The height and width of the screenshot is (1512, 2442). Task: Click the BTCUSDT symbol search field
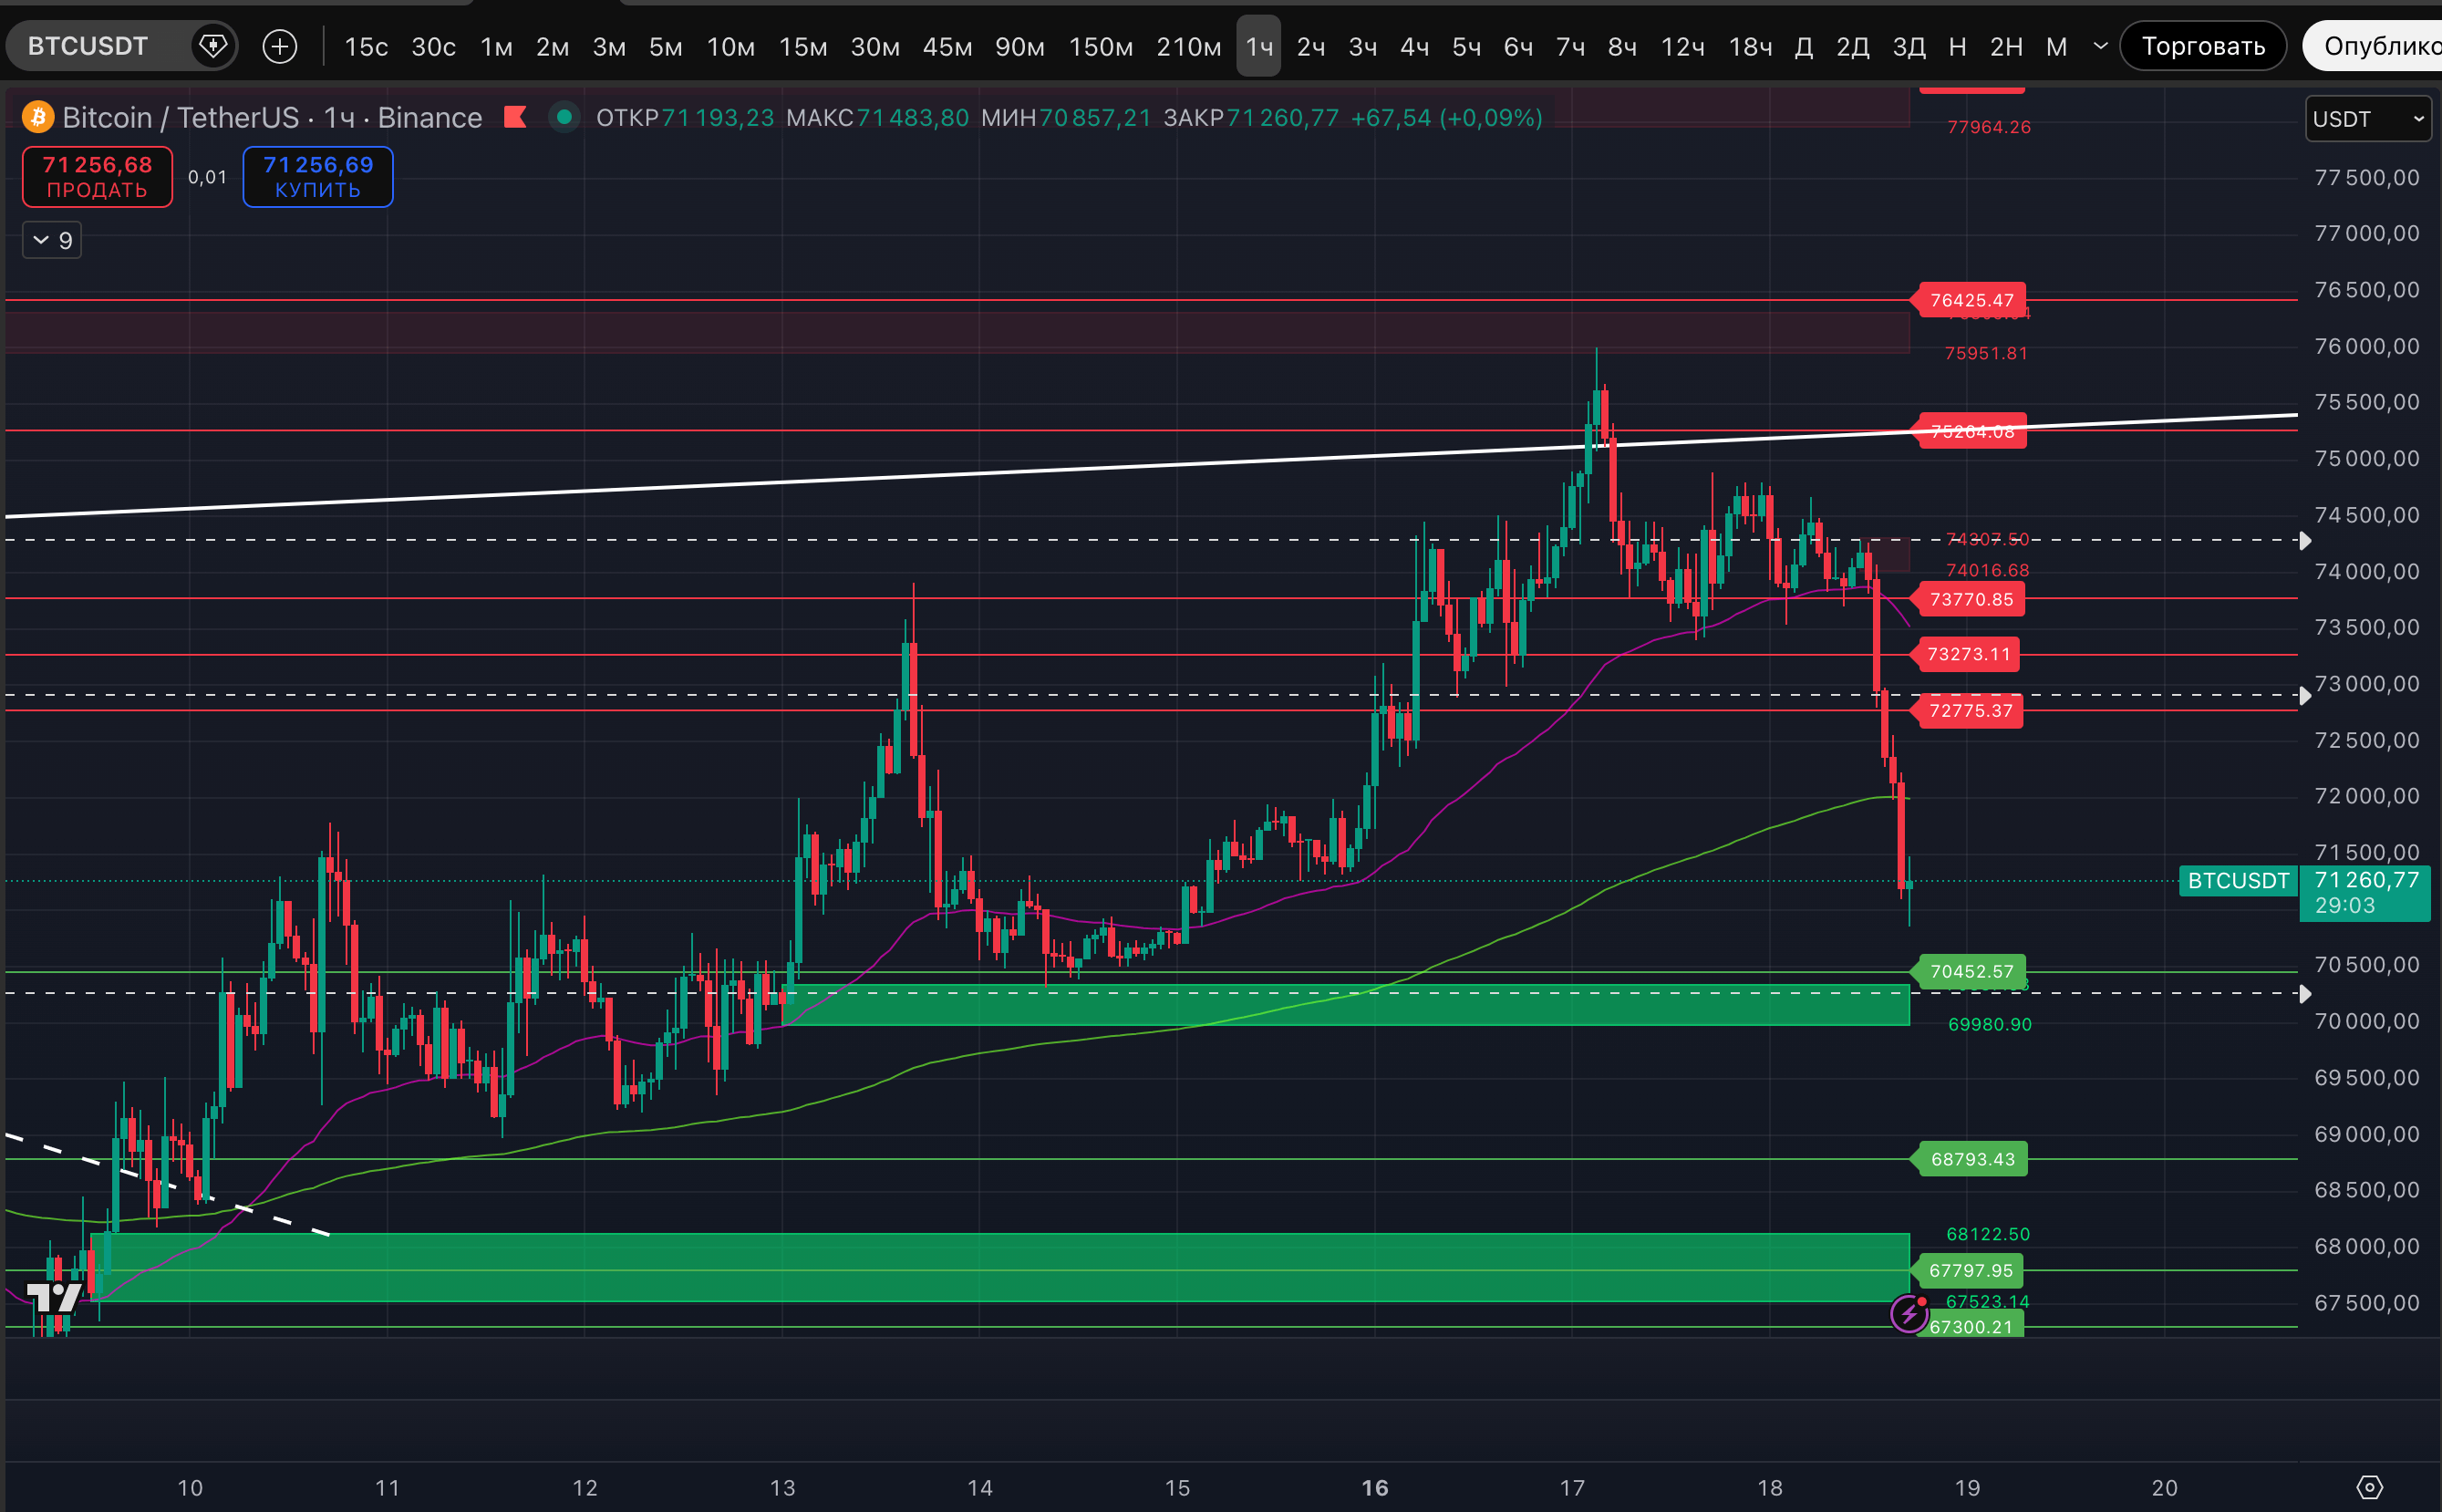click(88, 46)
